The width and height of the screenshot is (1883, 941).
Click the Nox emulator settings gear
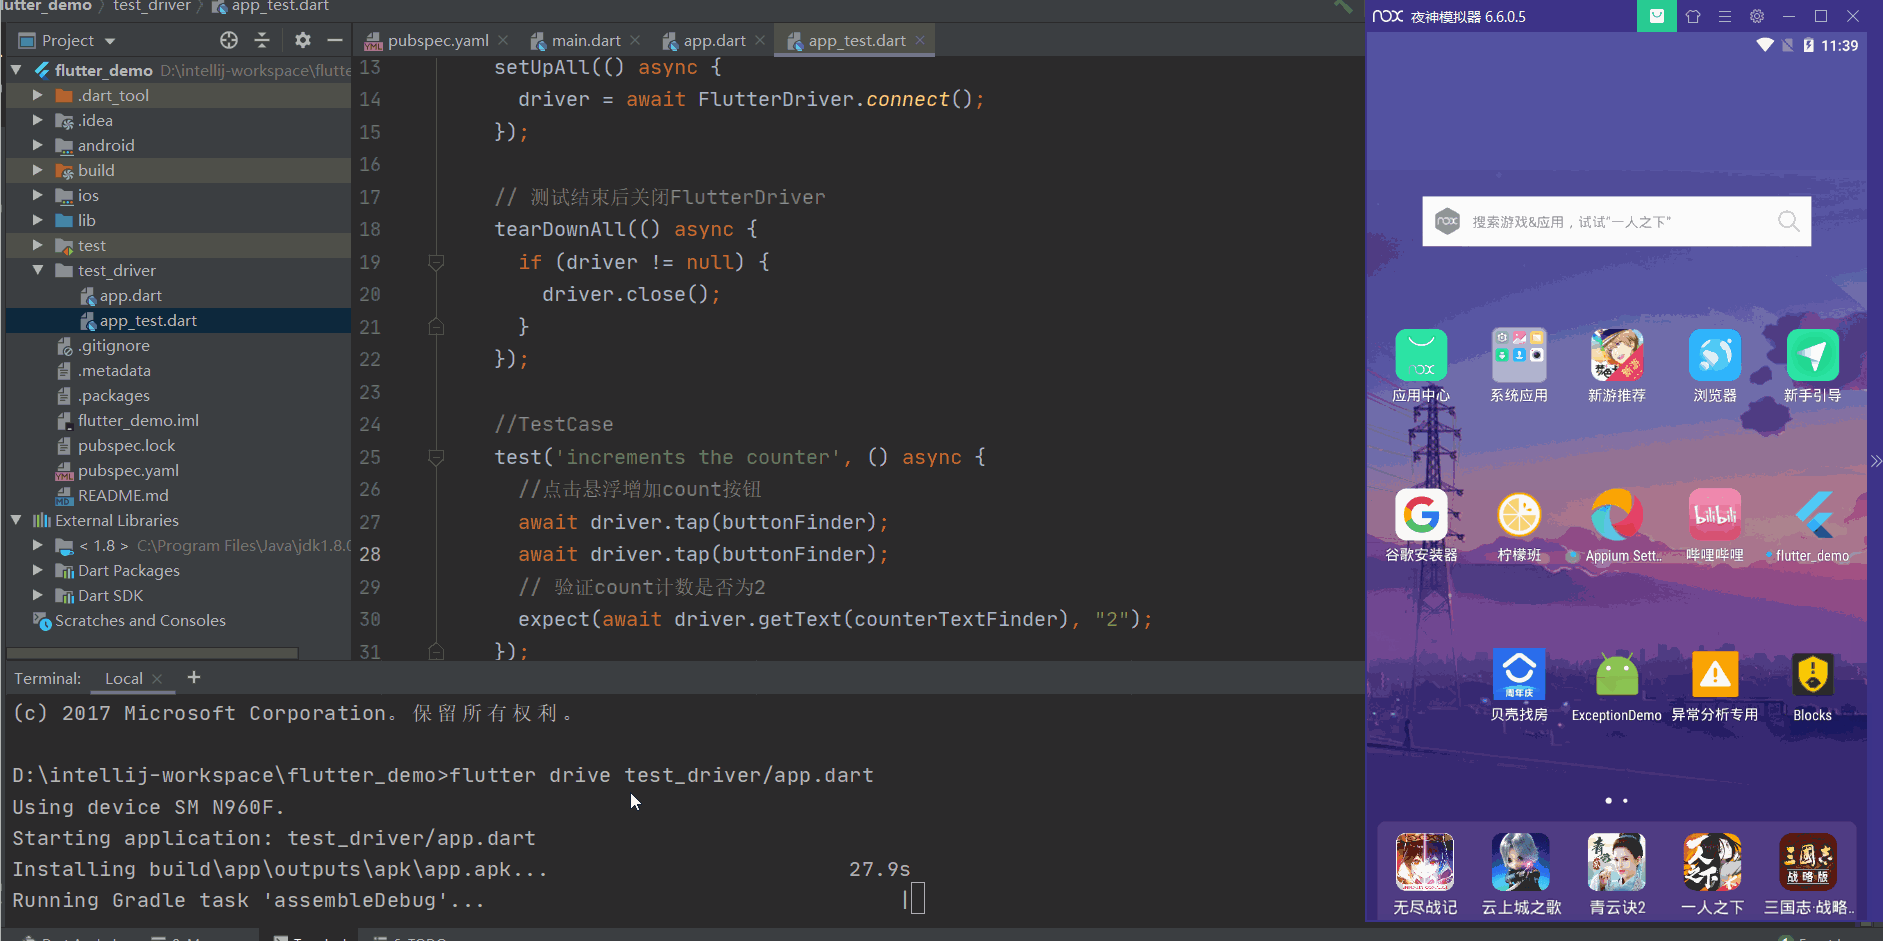(1757, 16)
